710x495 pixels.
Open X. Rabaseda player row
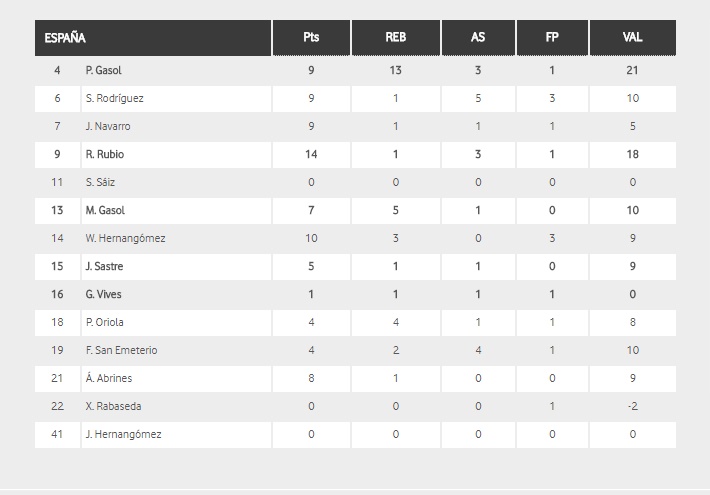(x=112, y=407)
